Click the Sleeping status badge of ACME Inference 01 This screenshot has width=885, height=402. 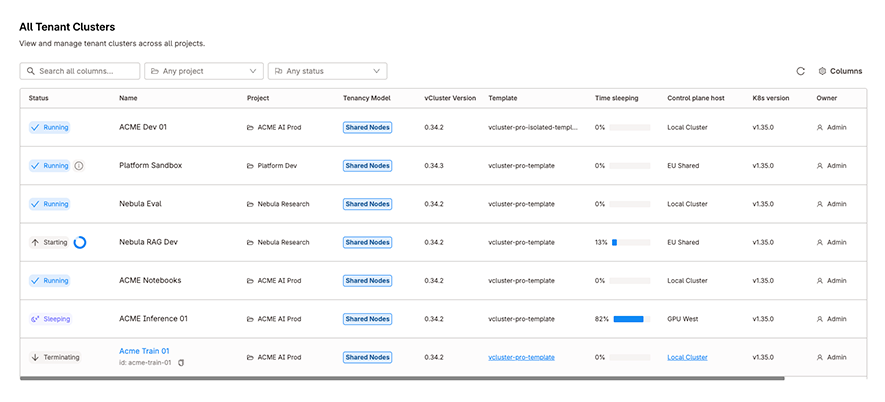coord(51,319)
